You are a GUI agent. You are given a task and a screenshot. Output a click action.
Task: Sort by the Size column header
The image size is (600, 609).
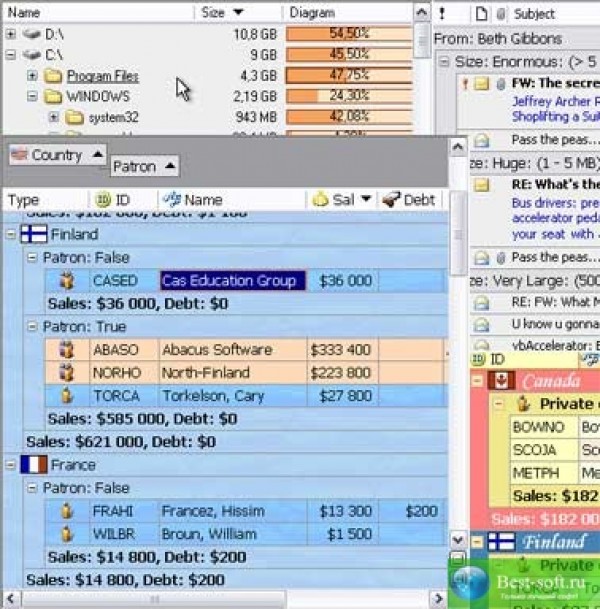tap(238, 13)
